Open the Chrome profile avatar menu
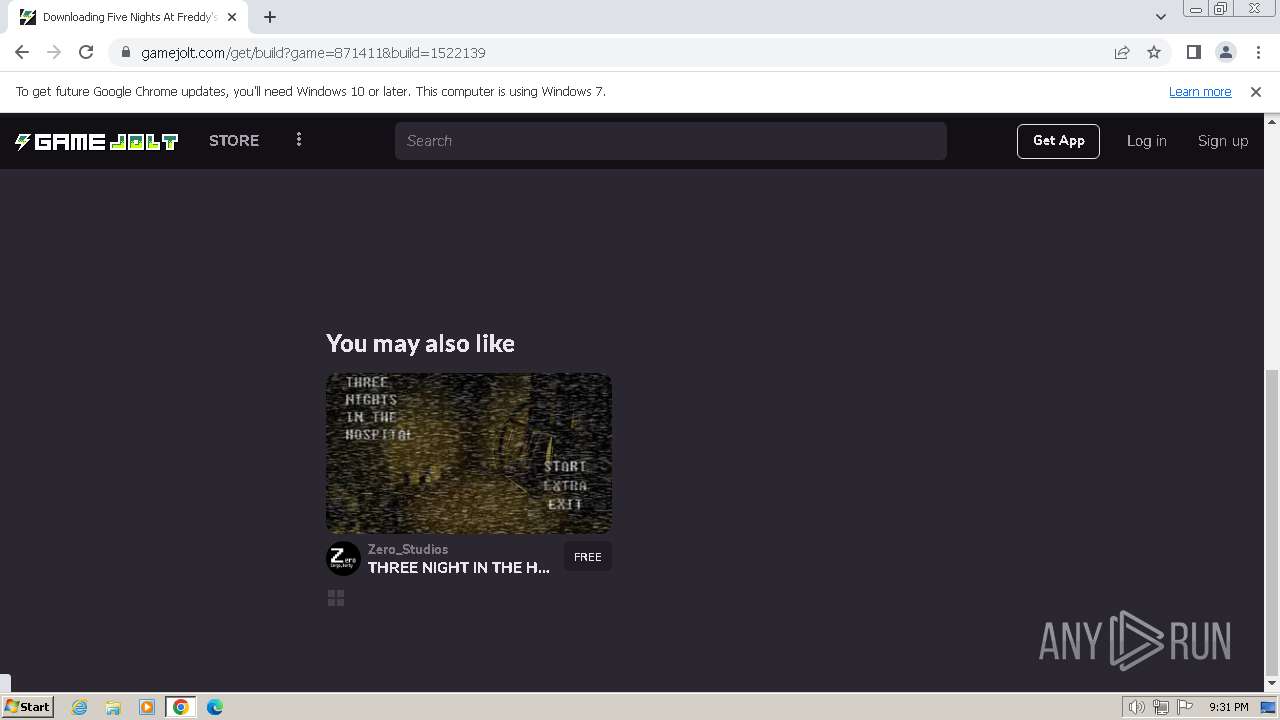Image resolution: width=1280 pixels, height=720 pixels. tap(1226, 52)
